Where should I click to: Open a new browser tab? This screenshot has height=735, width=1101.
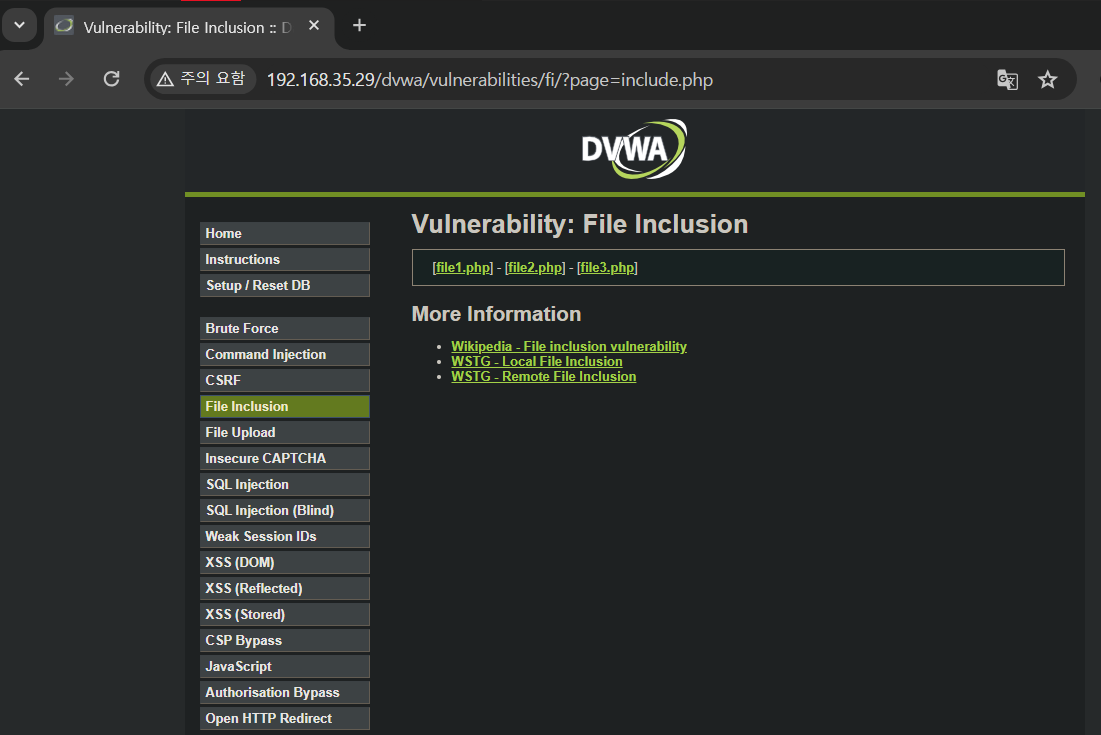(x=359, y=25)
